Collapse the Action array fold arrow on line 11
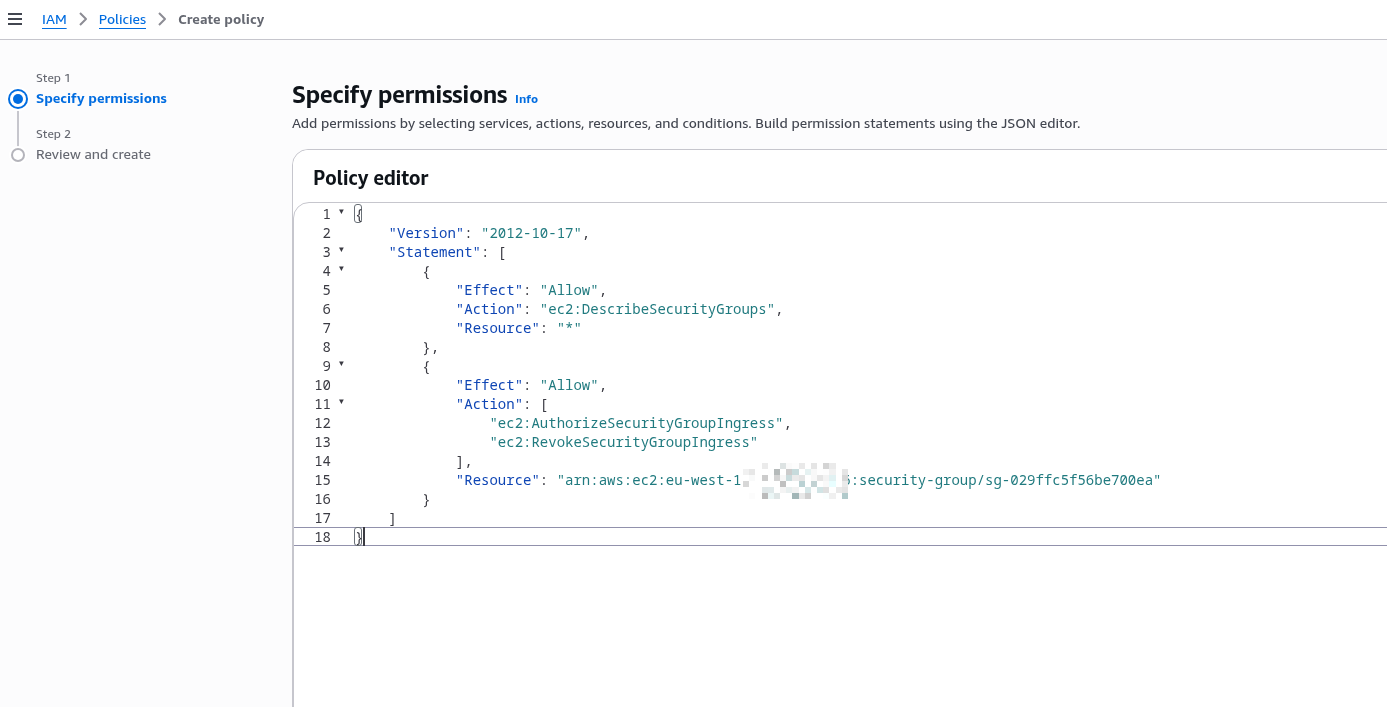Viewport: 1387px width, 707px height. [x=341, y=402]
